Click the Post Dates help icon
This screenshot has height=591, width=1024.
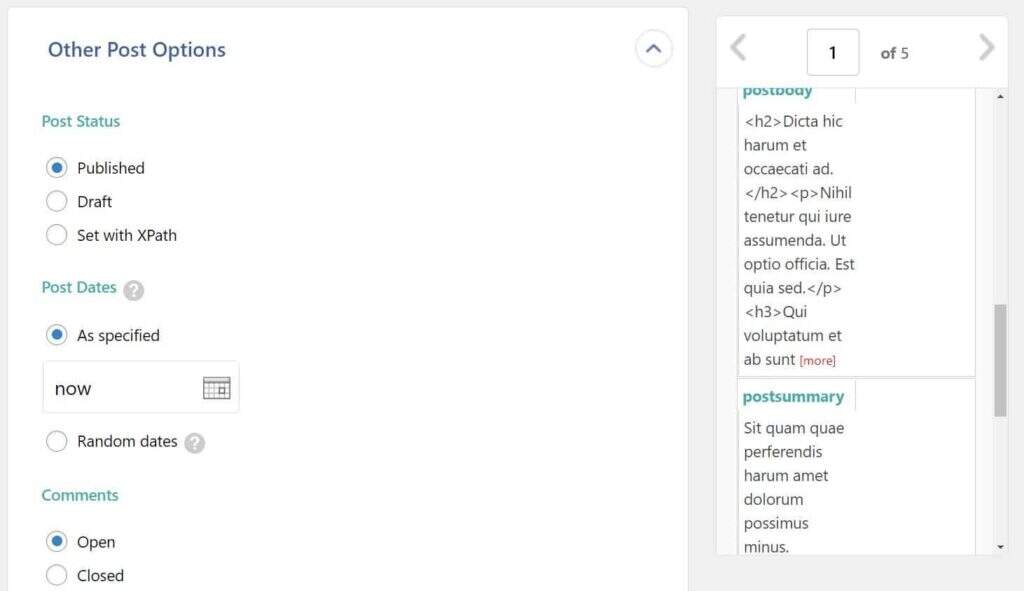(x=134, y=290)
